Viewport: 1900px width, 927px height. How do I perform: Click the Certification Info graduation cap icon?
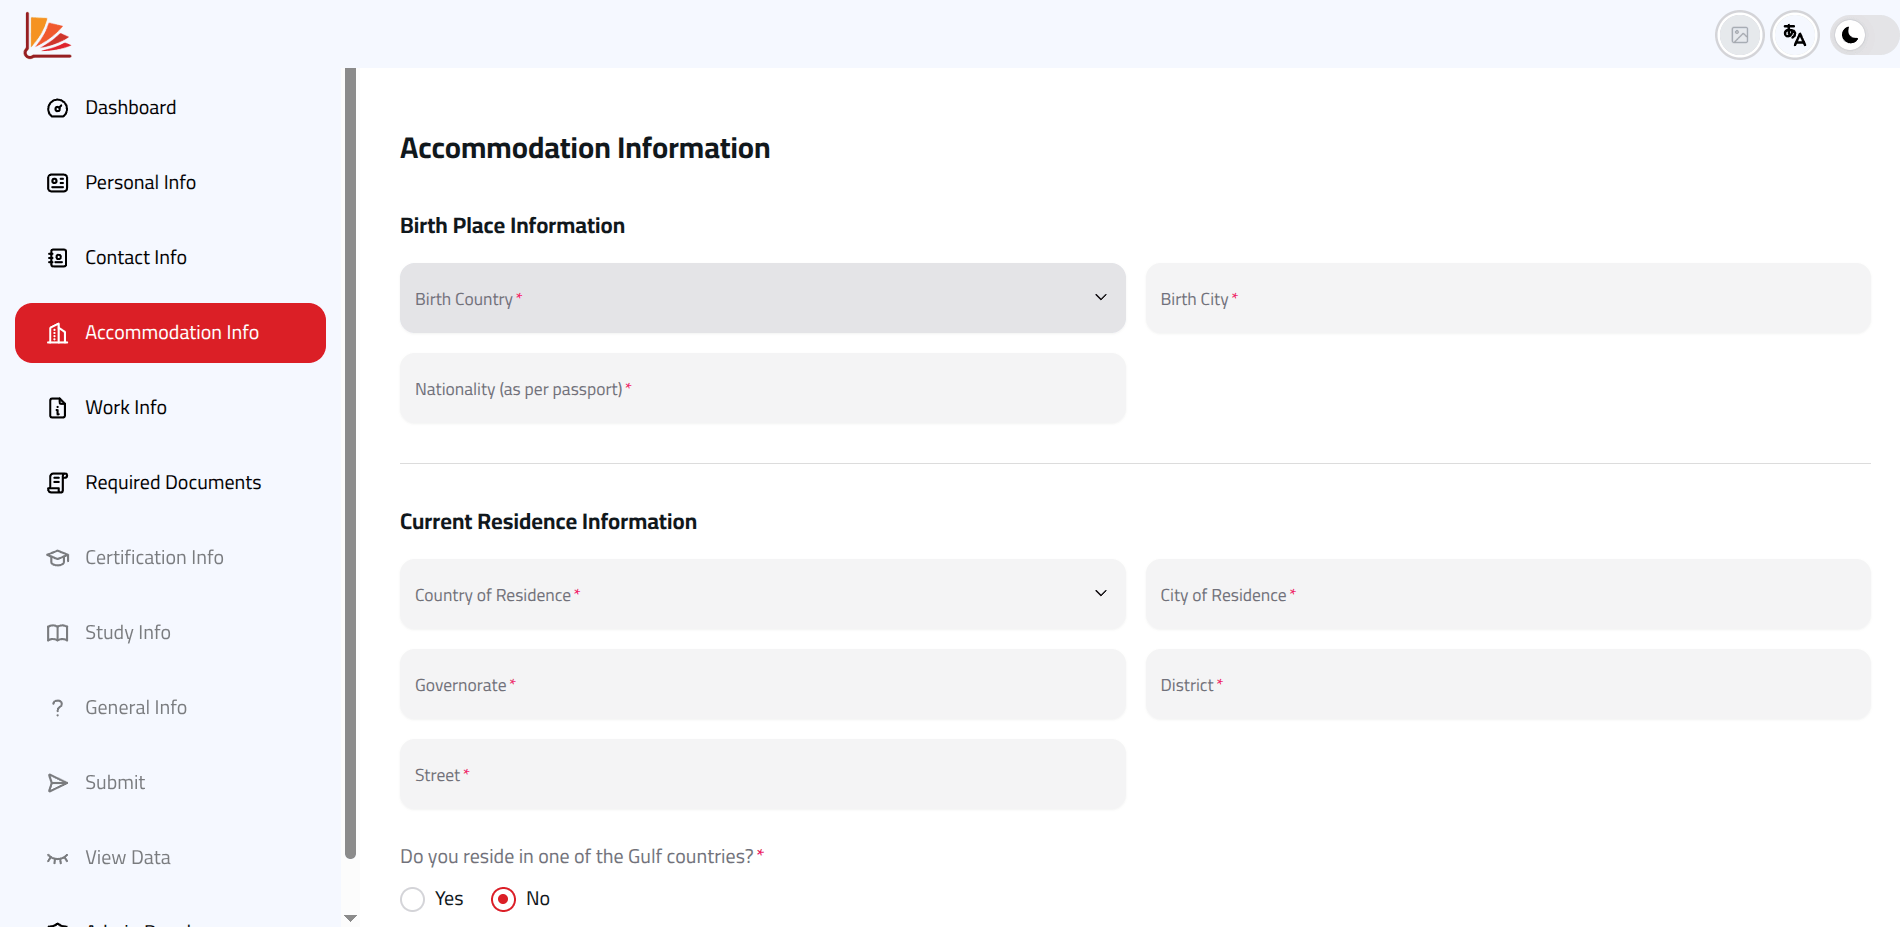pos(58,558)
